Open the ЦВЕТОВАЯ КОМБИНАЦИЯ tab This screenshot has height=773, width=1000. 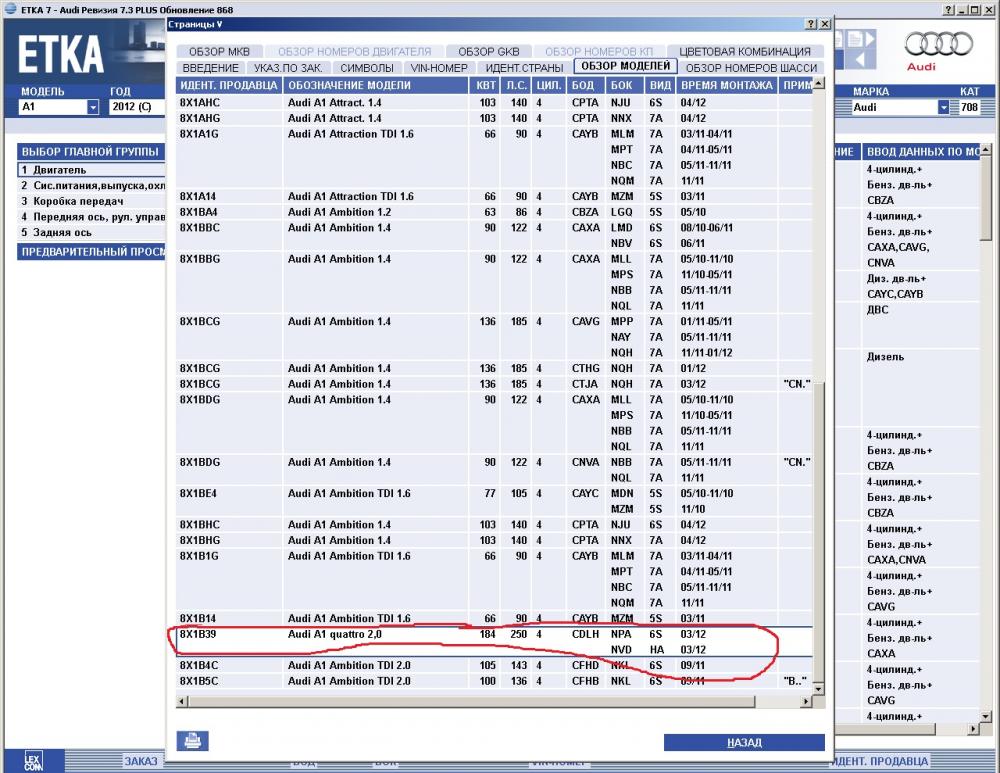[745, 52]
